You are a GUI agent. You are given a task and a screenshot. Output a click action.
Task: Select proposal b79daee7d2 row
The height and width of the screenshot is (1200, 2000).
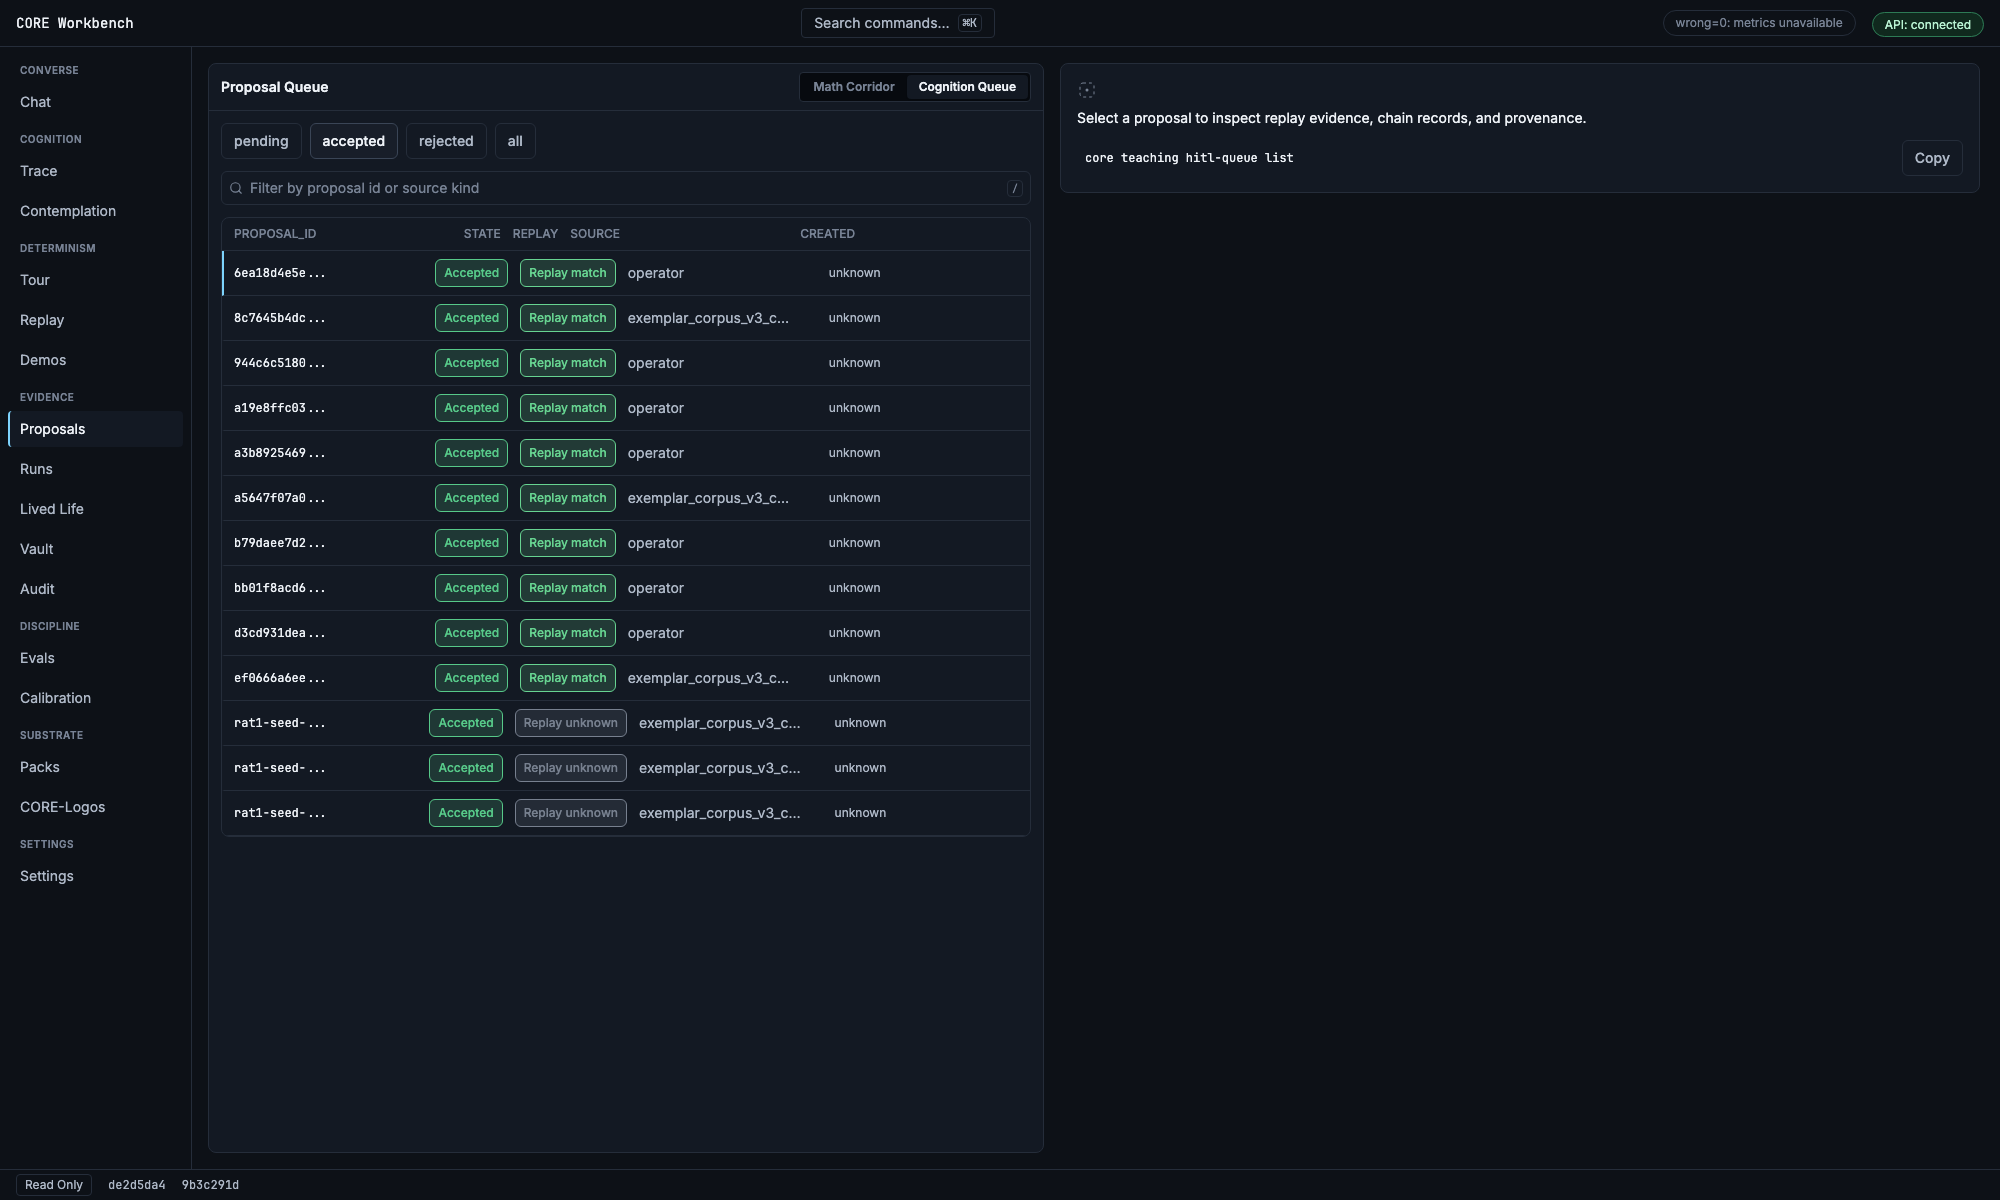tap(626, 543)
